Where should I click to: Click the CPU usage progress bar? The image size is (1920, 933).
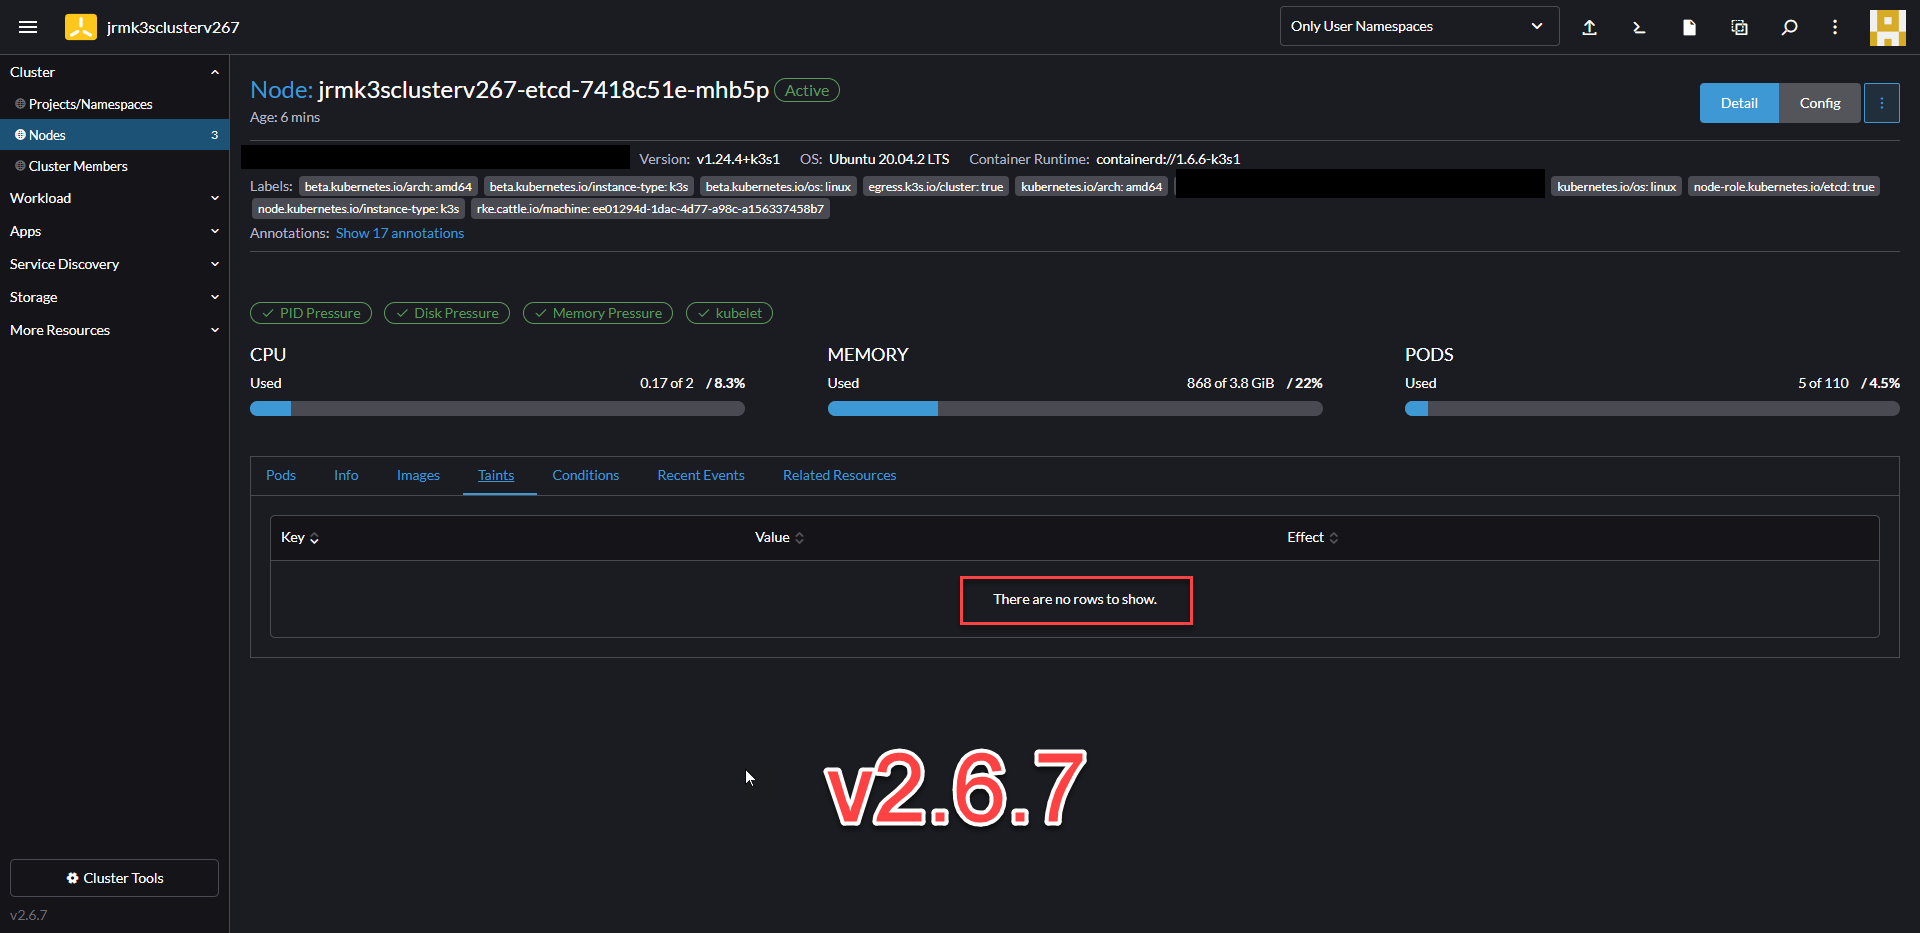[x=497, y=408]
